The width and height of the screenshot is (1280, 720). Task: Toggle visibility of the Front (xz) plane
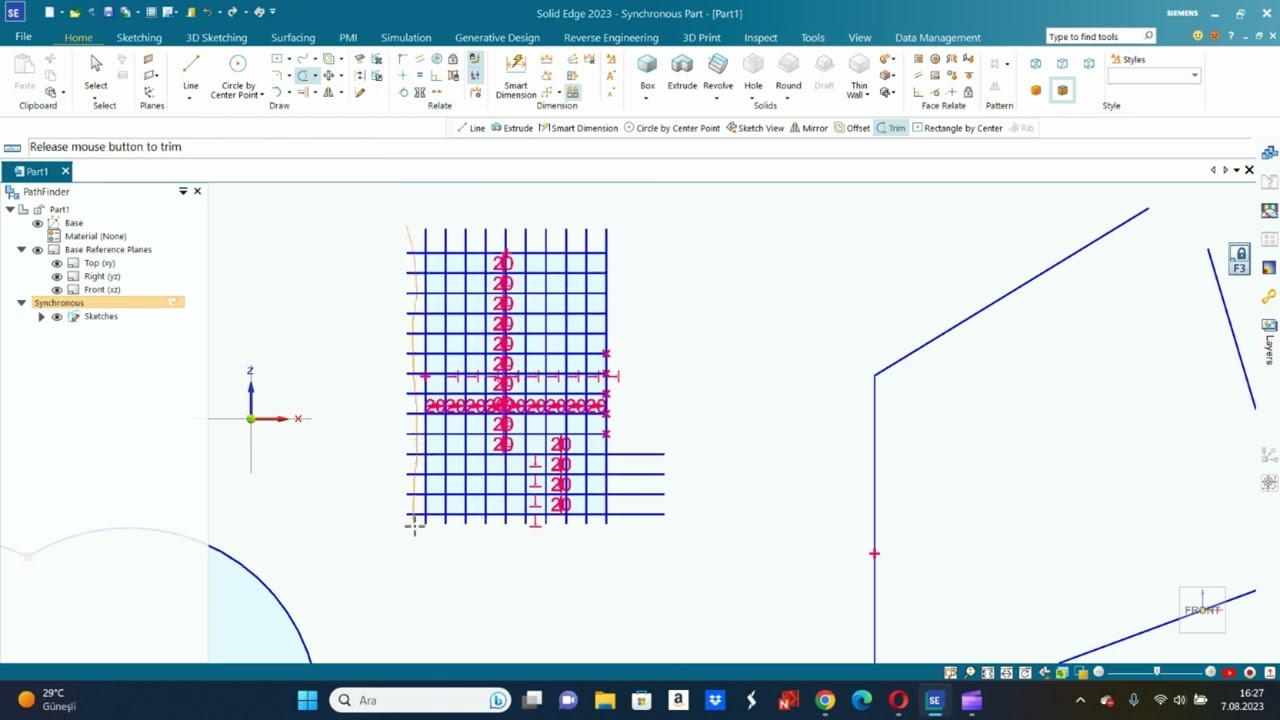(57, 290)
